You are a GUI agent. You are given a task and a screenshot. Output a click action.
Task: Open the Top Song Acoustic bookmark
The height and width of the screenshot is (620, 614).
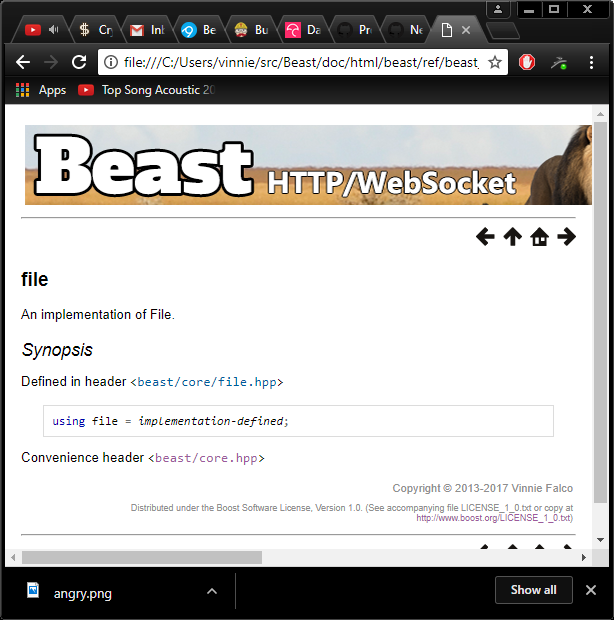point(146,90)
